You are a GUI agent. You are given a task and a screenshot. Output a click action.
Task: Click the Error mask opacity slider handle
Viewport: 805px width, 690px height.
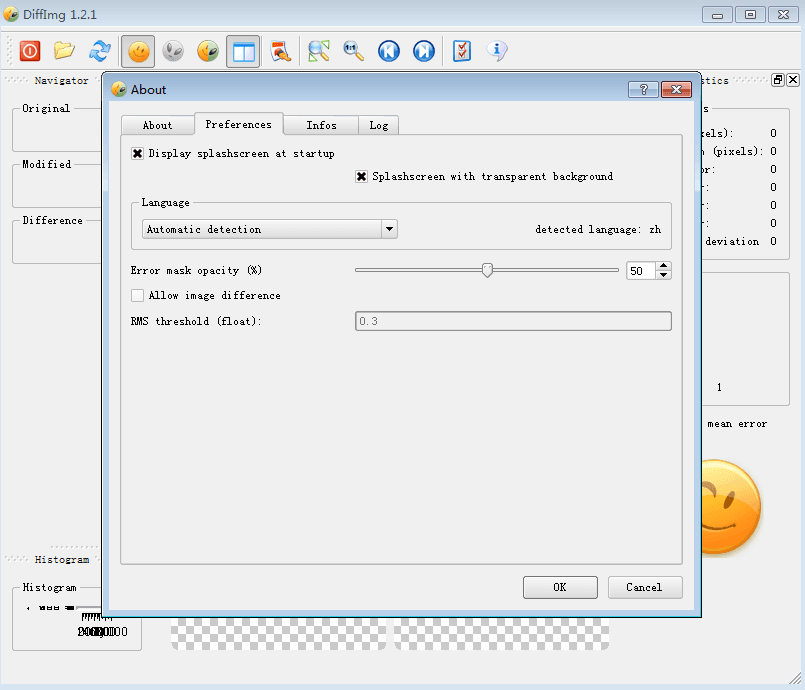click(487, 270)
